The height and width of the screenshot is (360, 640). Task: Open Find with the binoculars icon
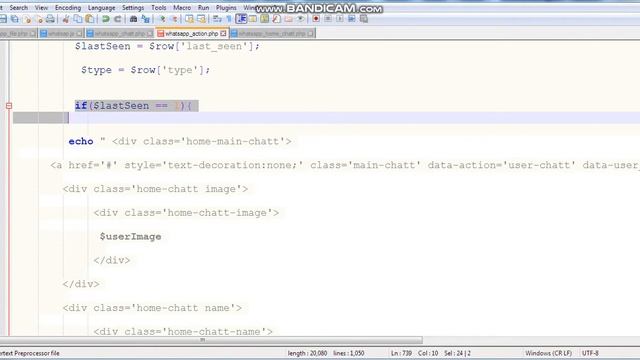(133, 19)
